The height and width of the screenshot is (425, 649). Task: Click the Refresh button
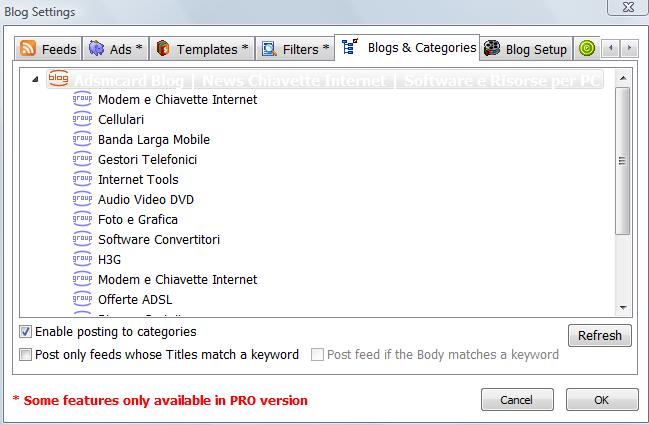(x=600, y=335)
